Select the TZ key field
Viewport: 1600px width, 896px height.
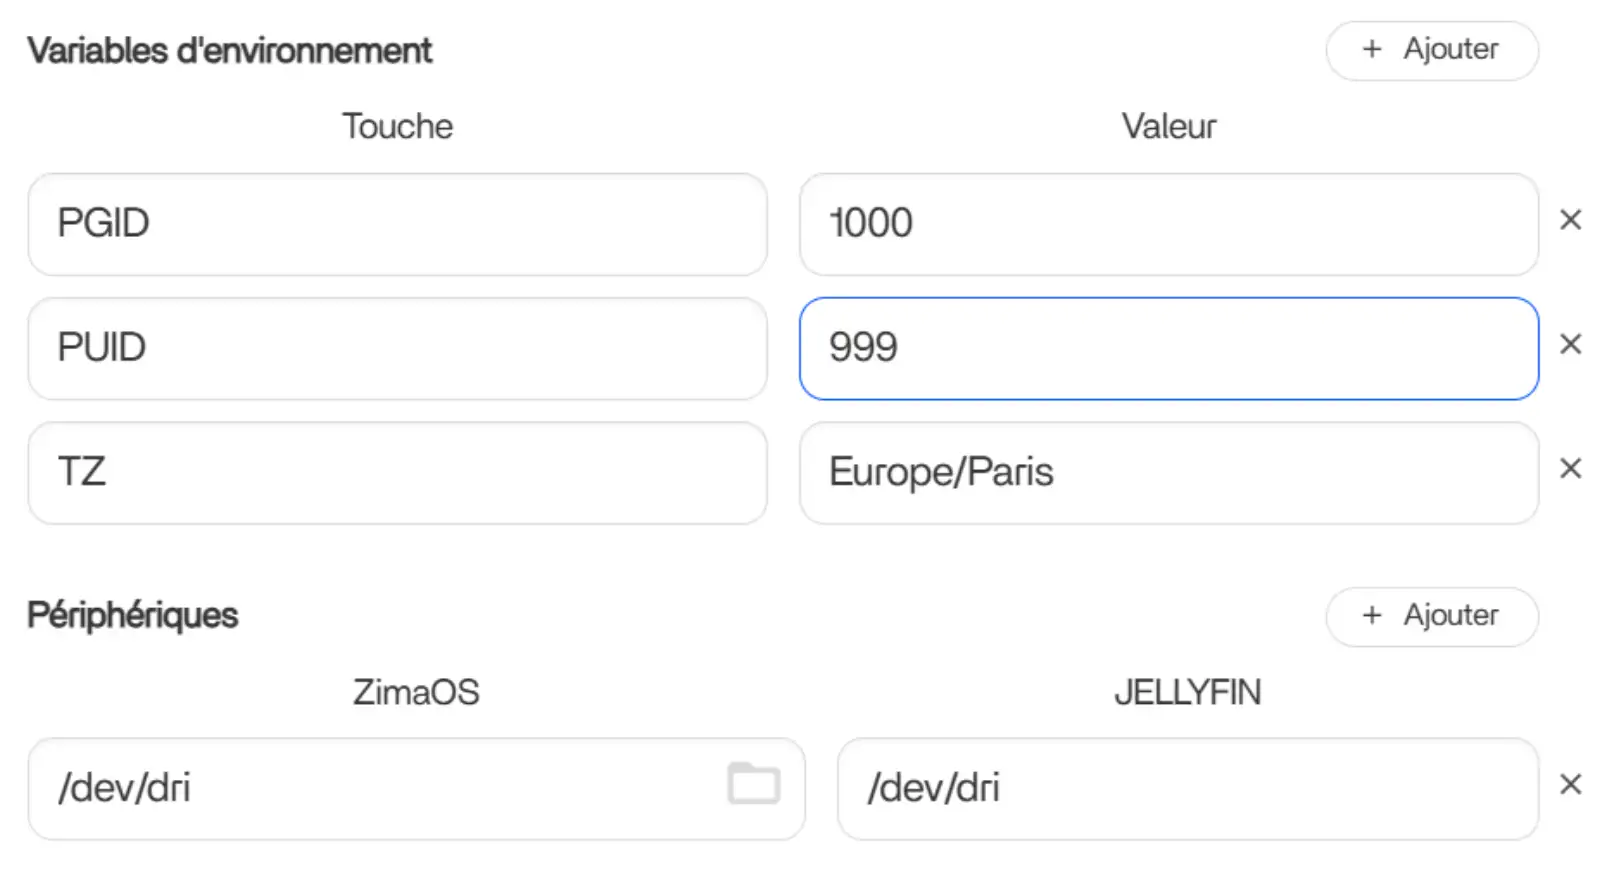point(397,473)
